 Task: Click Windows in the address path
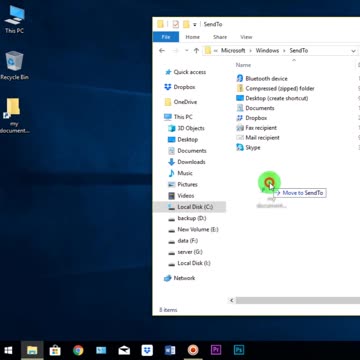tap(267, 51)
